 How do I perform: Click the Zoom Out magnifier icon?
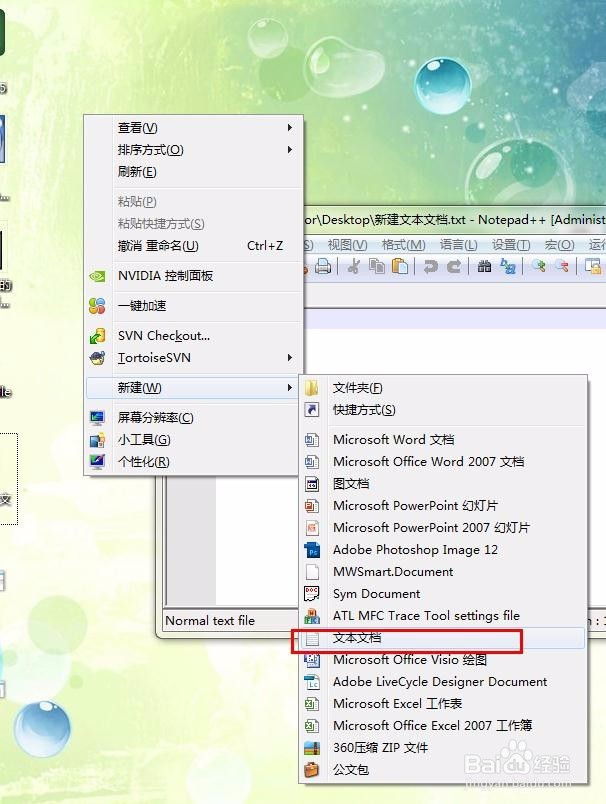click(562, 266)
